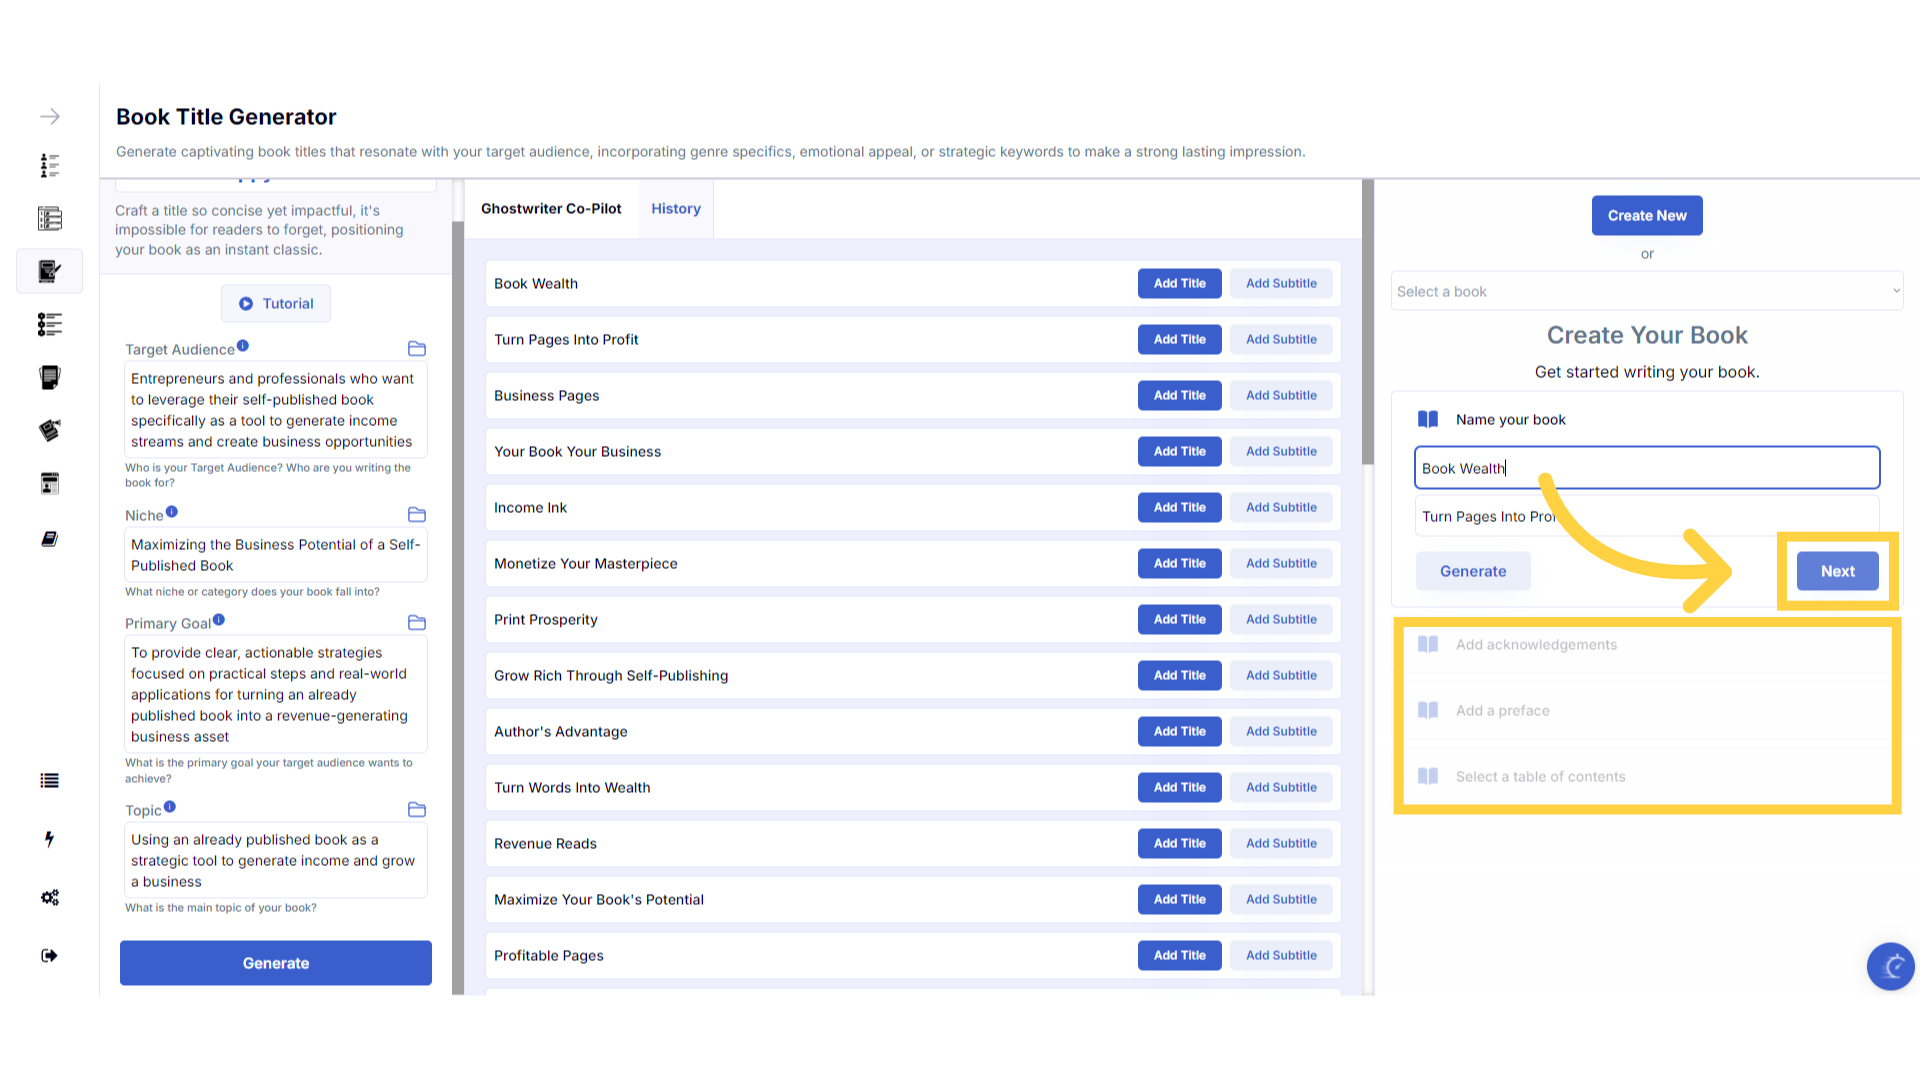Click the floating chat widget icon
1920x1080 pixels.
pyautogui.click(x=1890, y=966)
